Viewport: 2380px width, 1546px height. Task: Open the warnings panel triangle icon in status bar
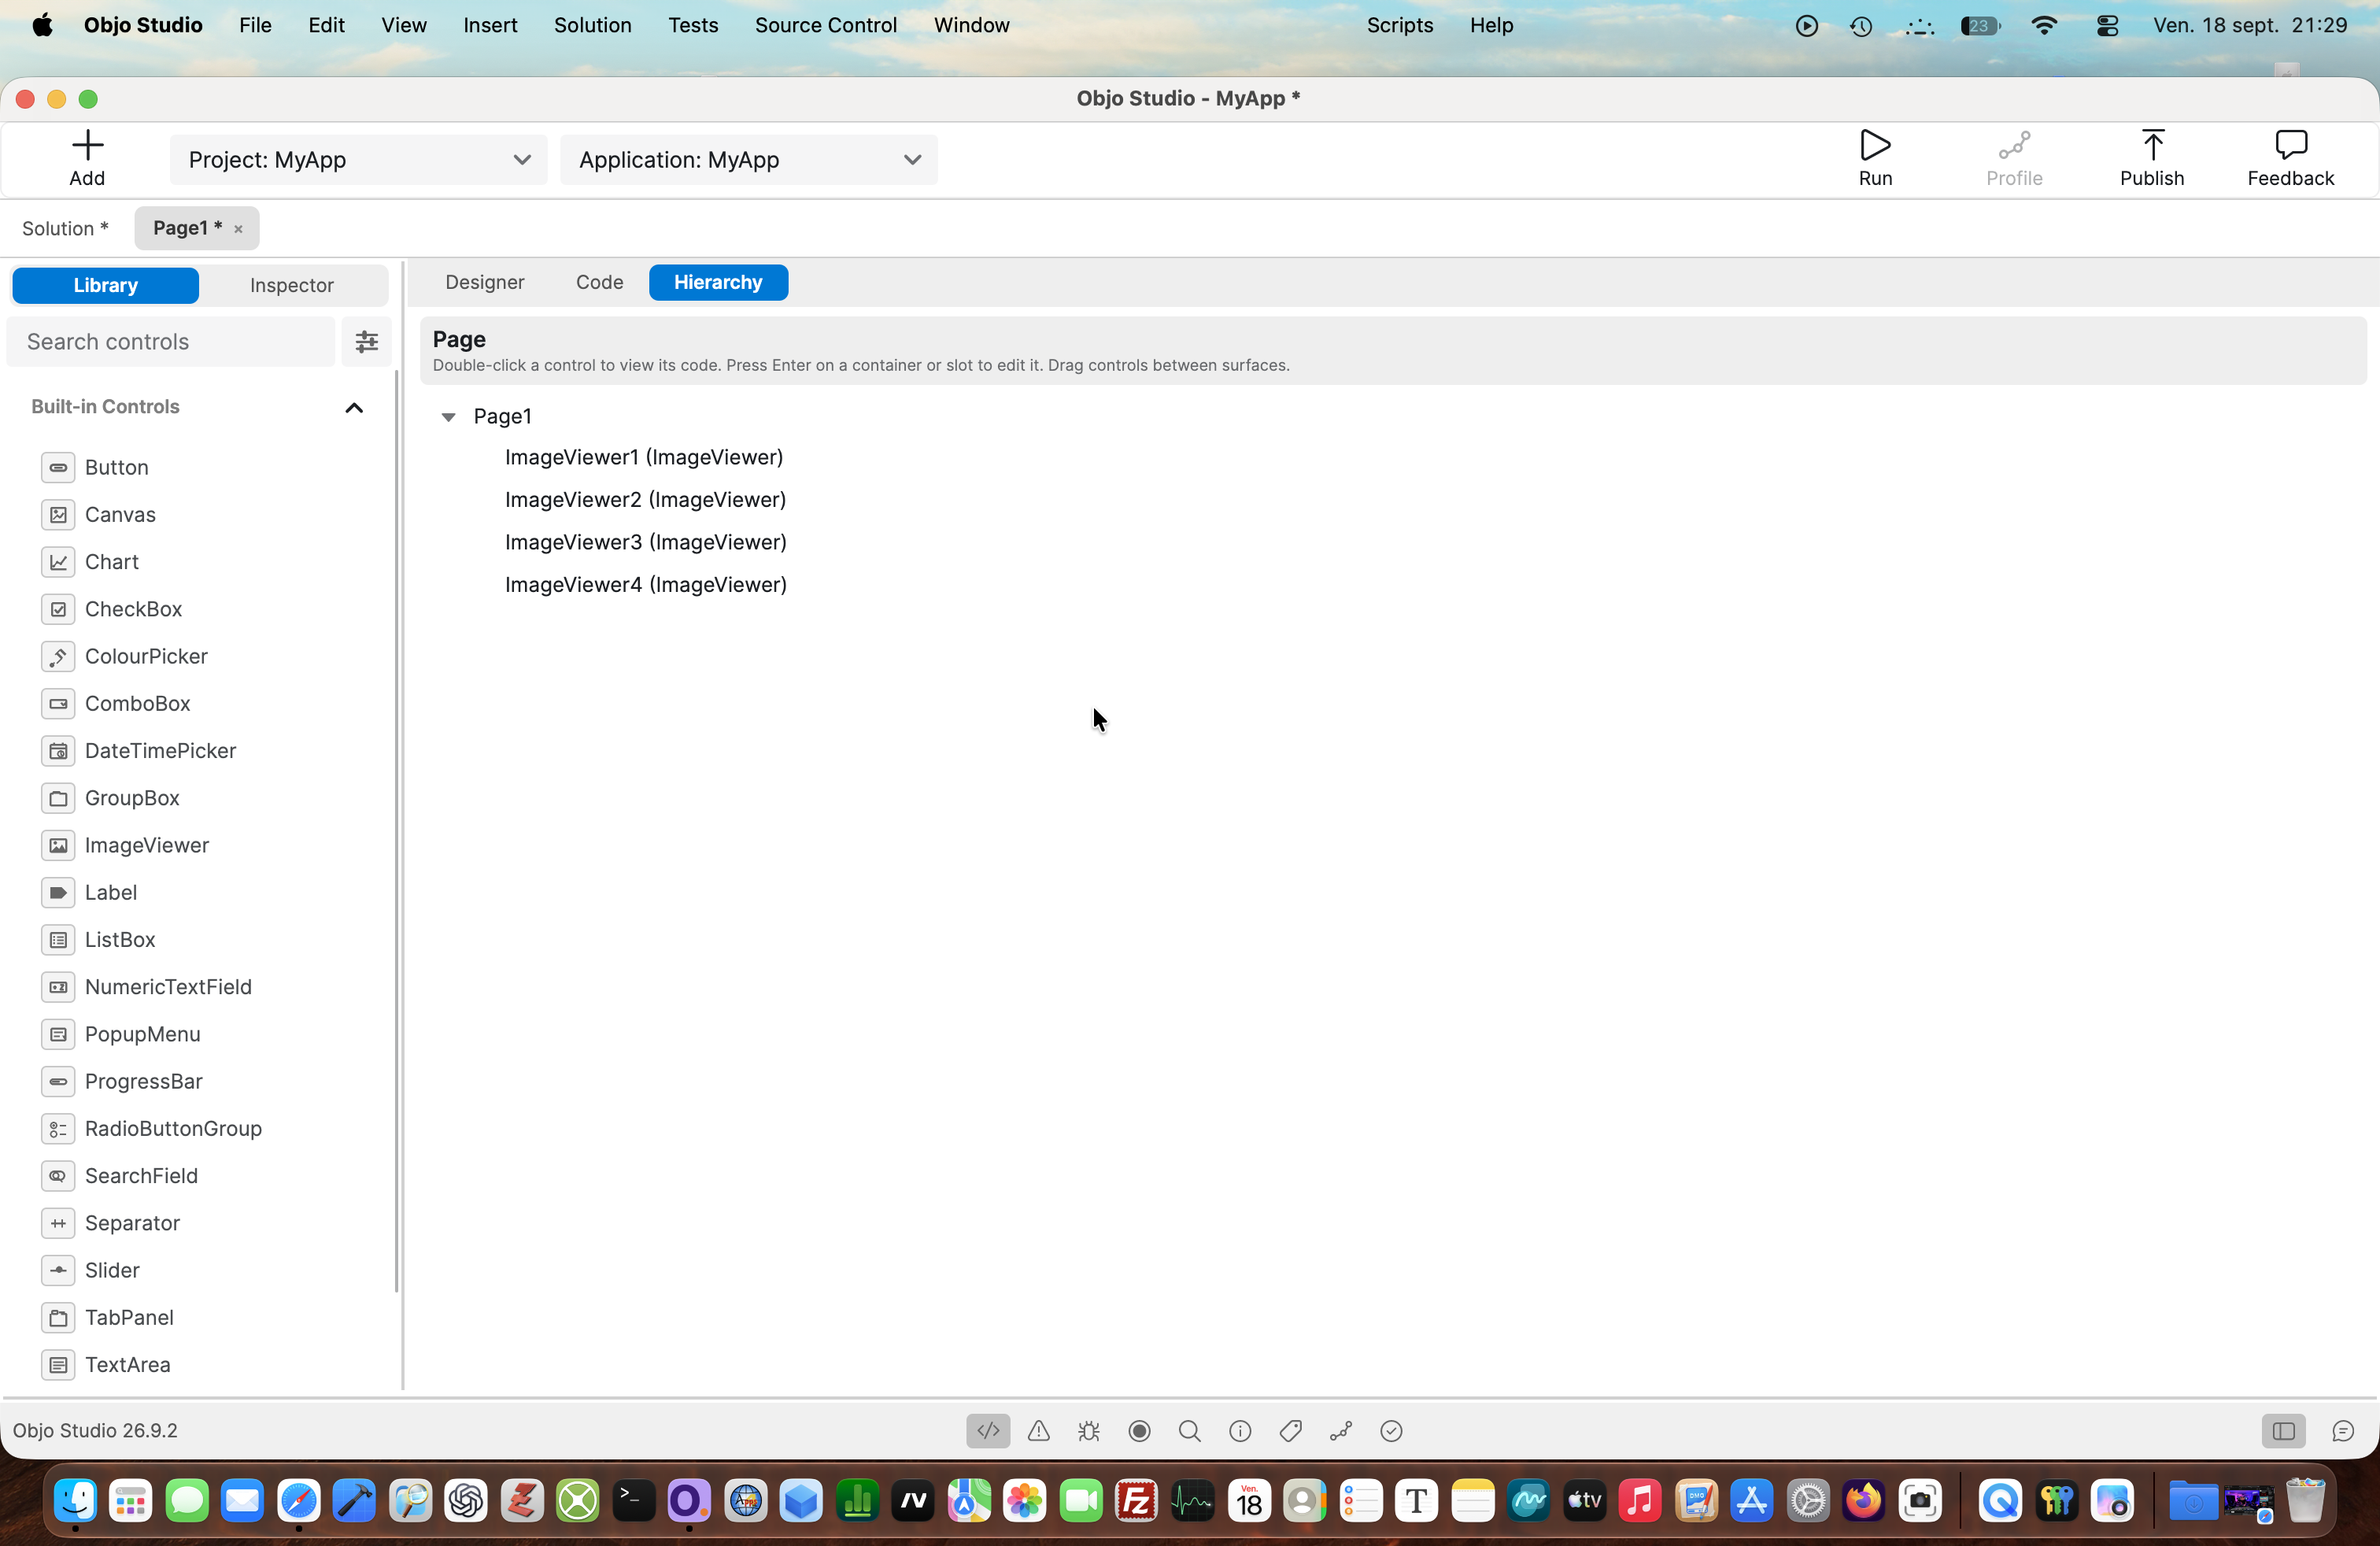(1039, 1431)
